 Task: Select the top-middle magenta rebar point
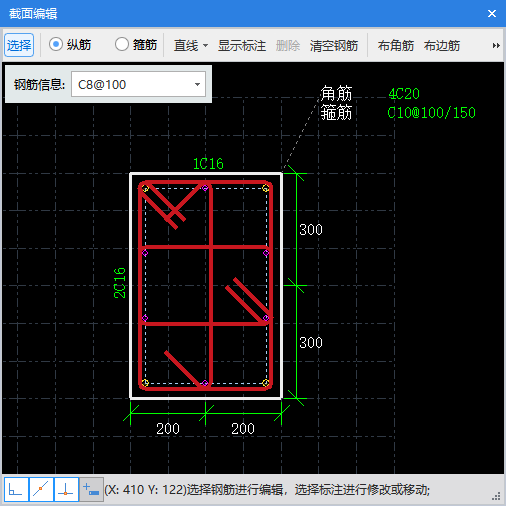coord(205,188)
